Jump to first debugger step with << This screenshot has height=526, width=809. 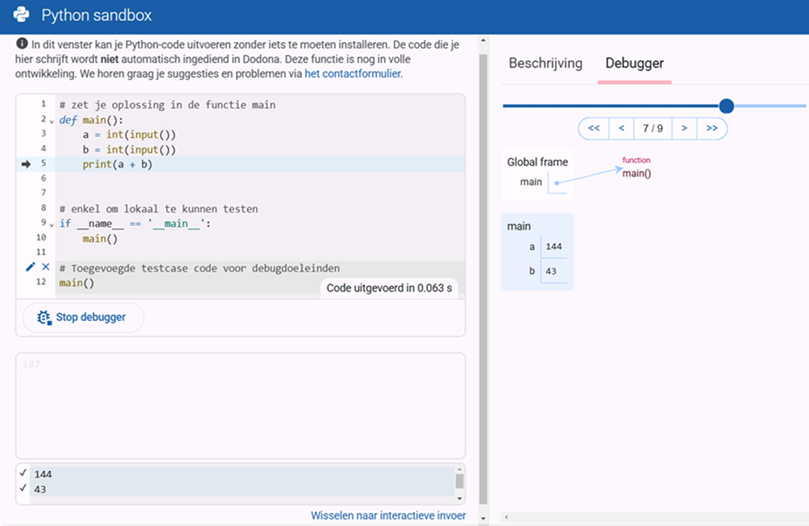point(593,128)
